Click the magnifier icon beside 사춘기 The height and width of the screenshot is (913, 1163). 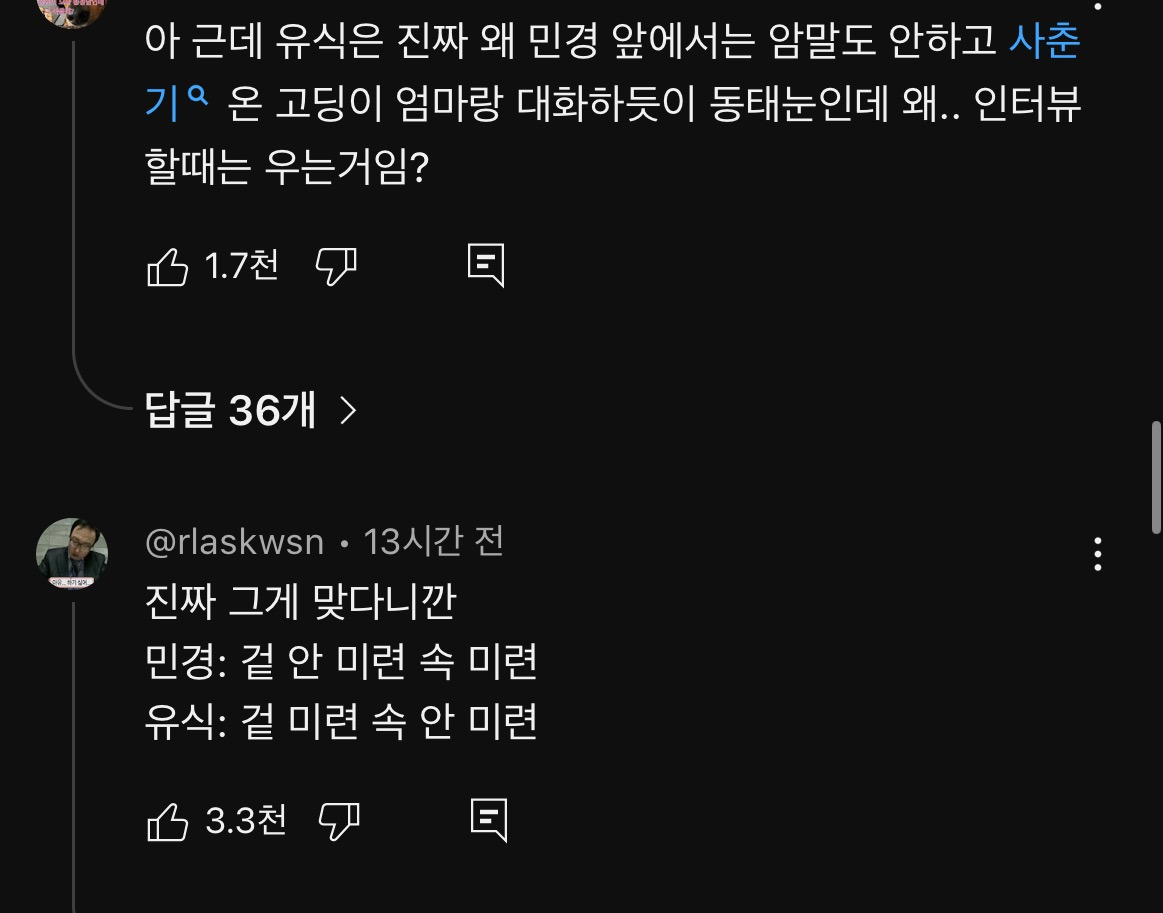point(196,98)
